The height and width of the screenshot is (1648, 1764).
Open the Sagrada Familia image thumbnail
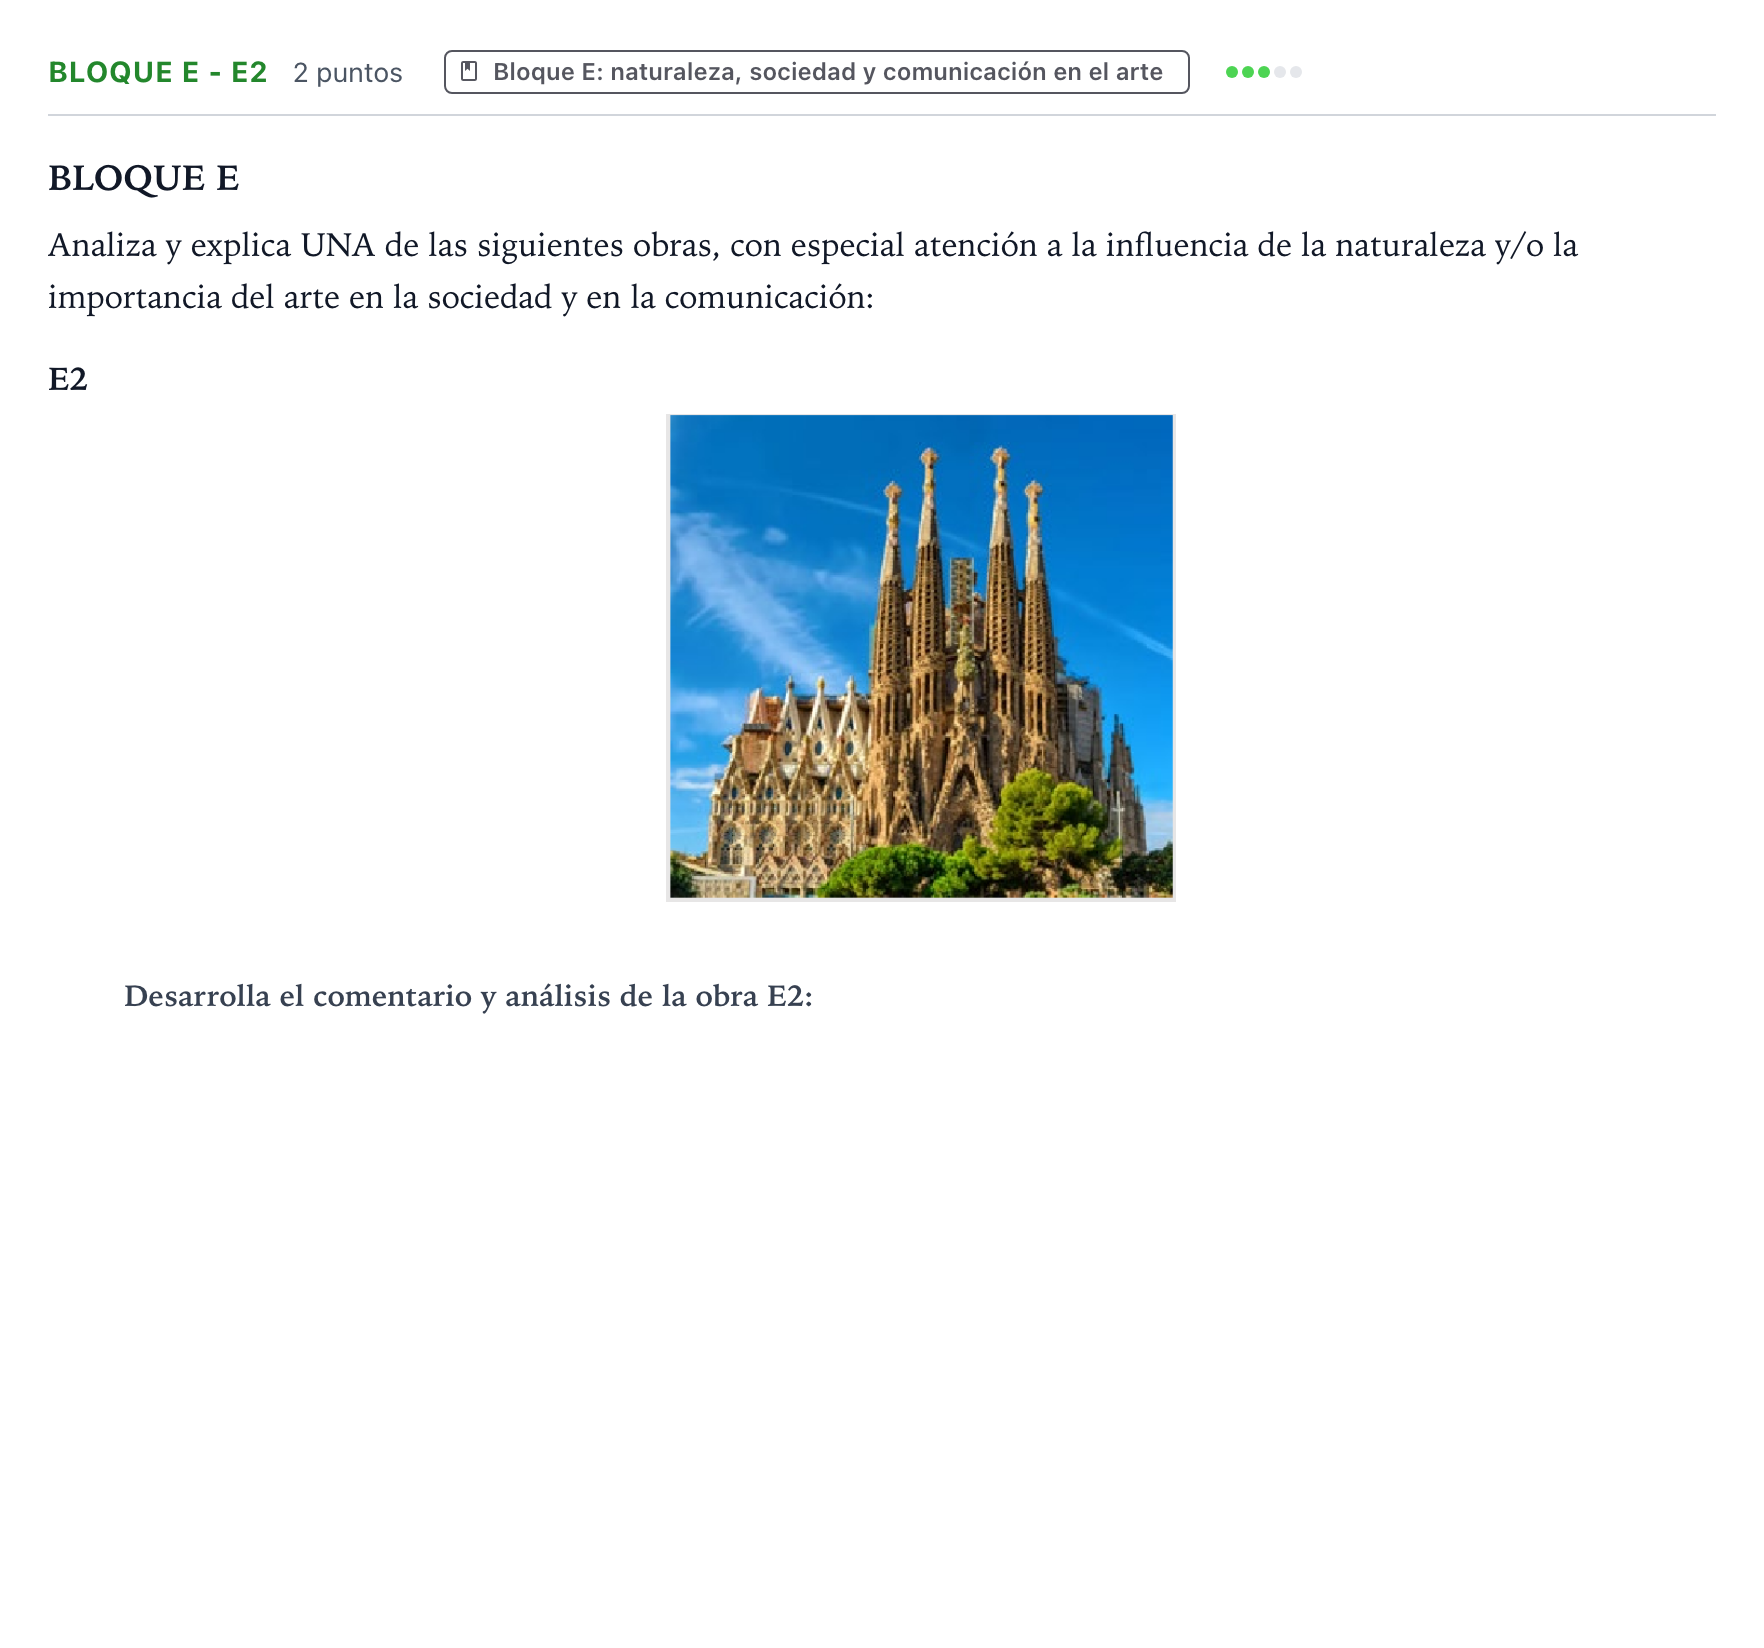point(921,657)
